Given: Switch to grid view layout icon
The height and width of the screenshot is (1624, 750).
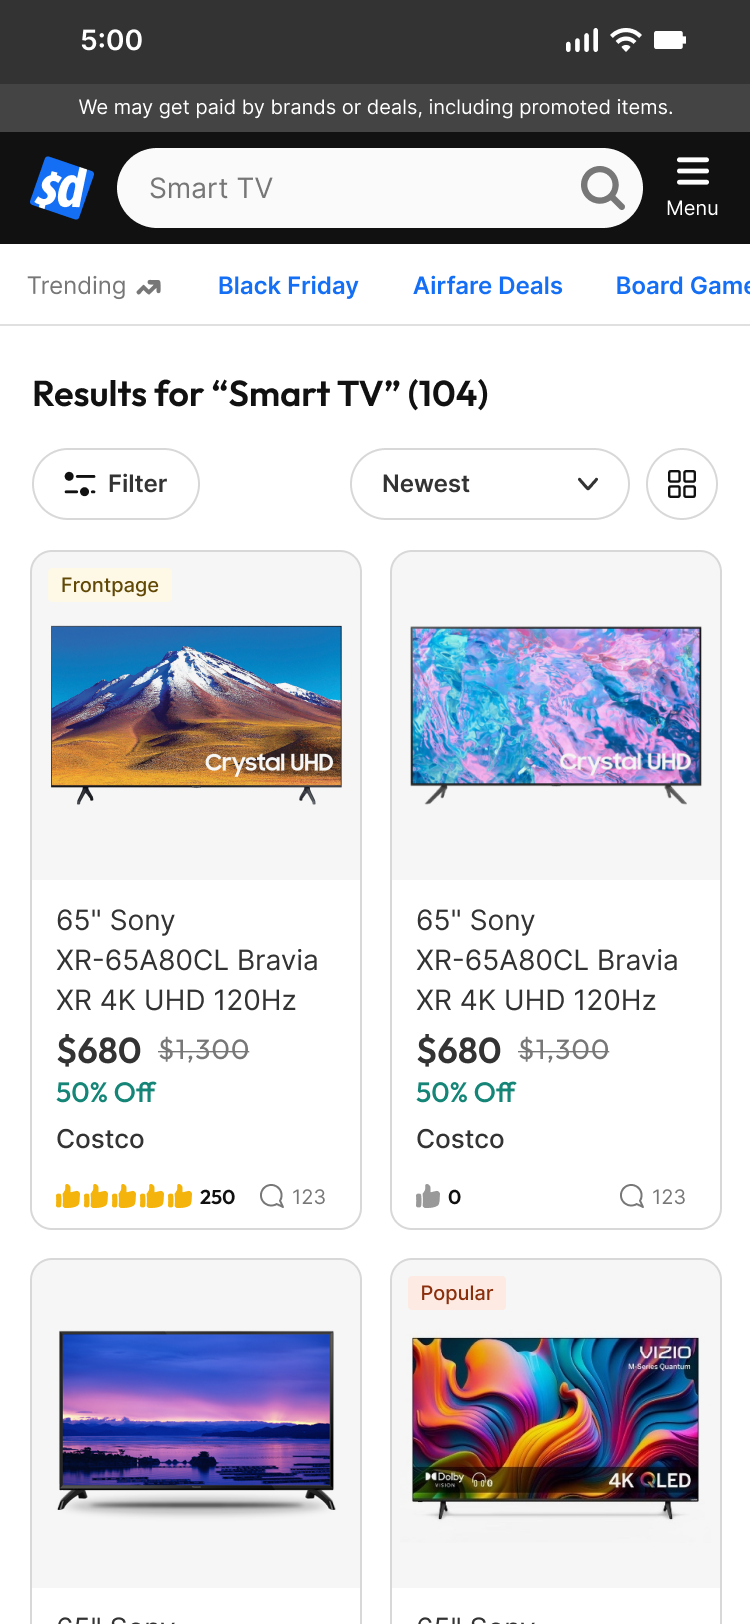Looking at the screenshot, I should 682,484.
